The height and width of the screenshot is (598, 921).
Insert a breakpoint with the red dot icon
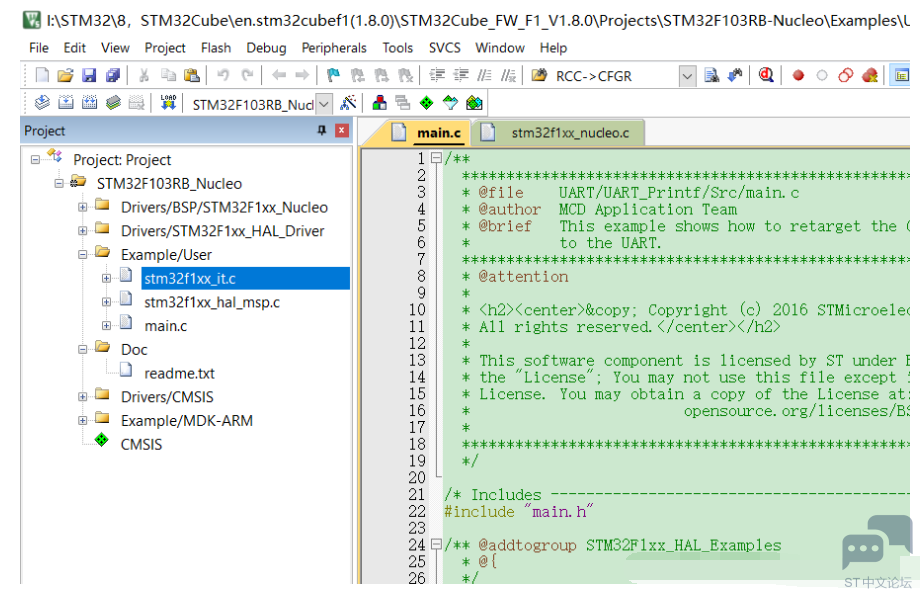(x=798, y=75)
